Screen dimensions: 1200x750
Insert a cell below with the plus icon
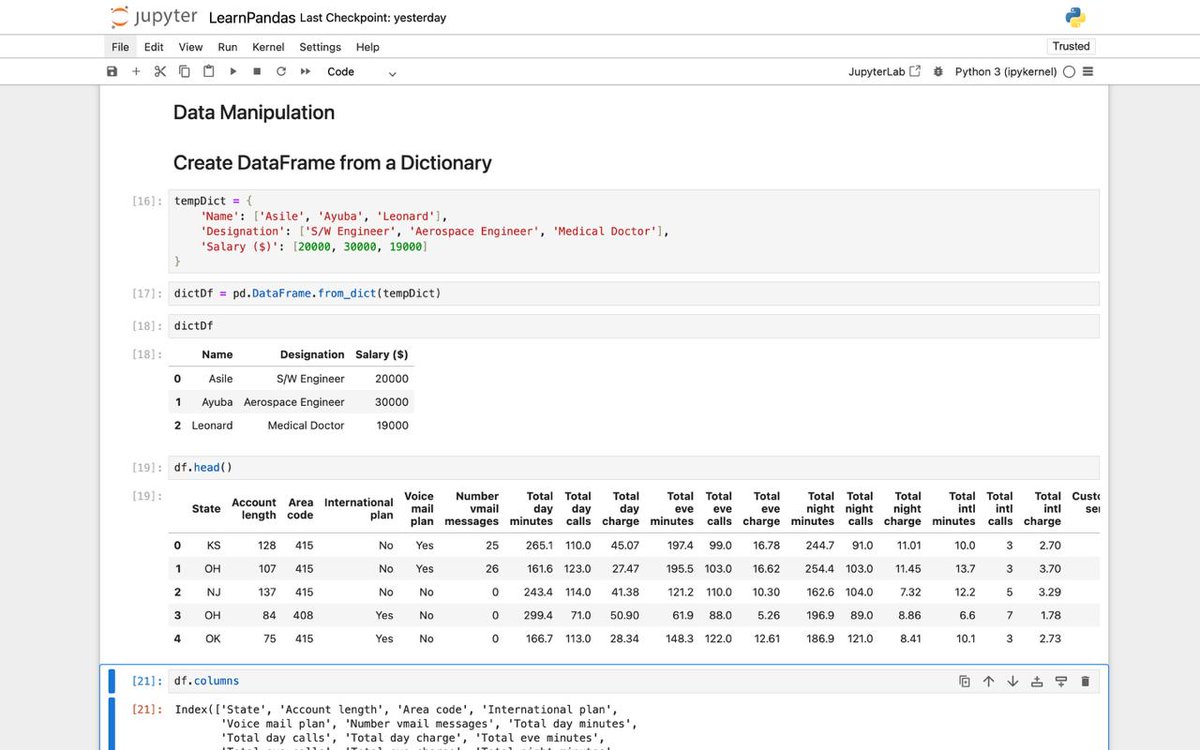(x=136, y=72)
